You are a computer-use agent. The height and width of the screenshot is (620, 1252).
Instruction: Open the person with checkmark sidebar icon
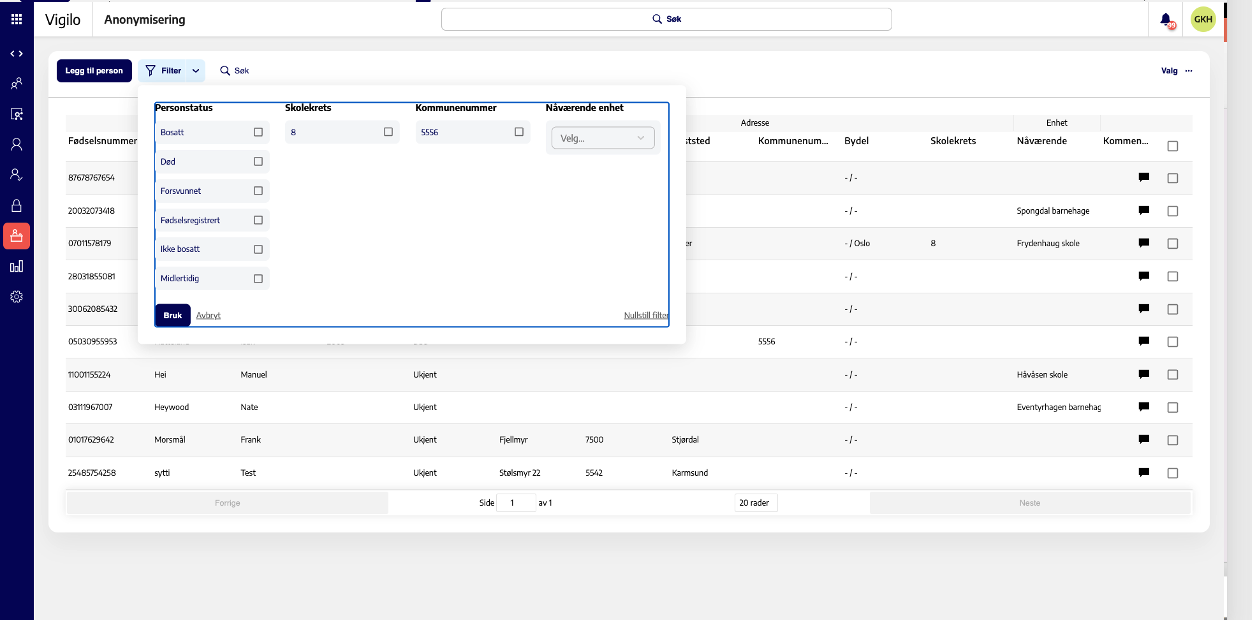(16, 174)
